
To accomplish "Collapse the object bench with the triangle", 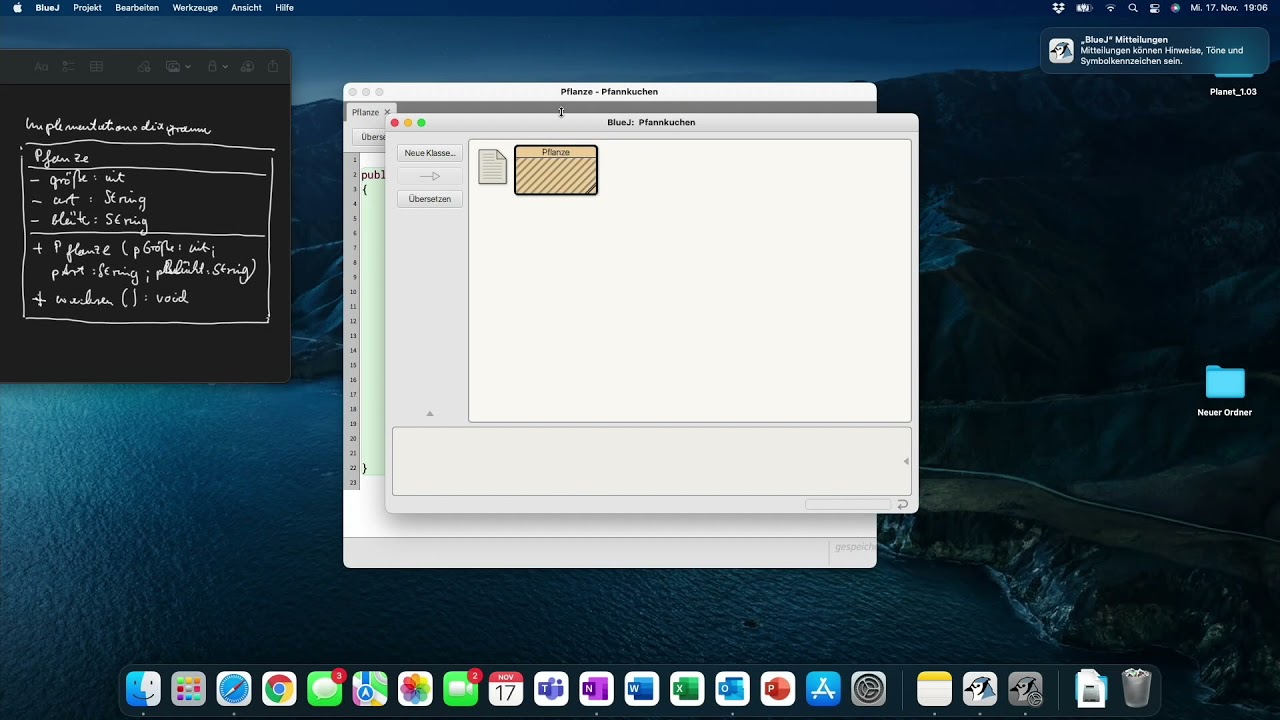I will point(430,413).
